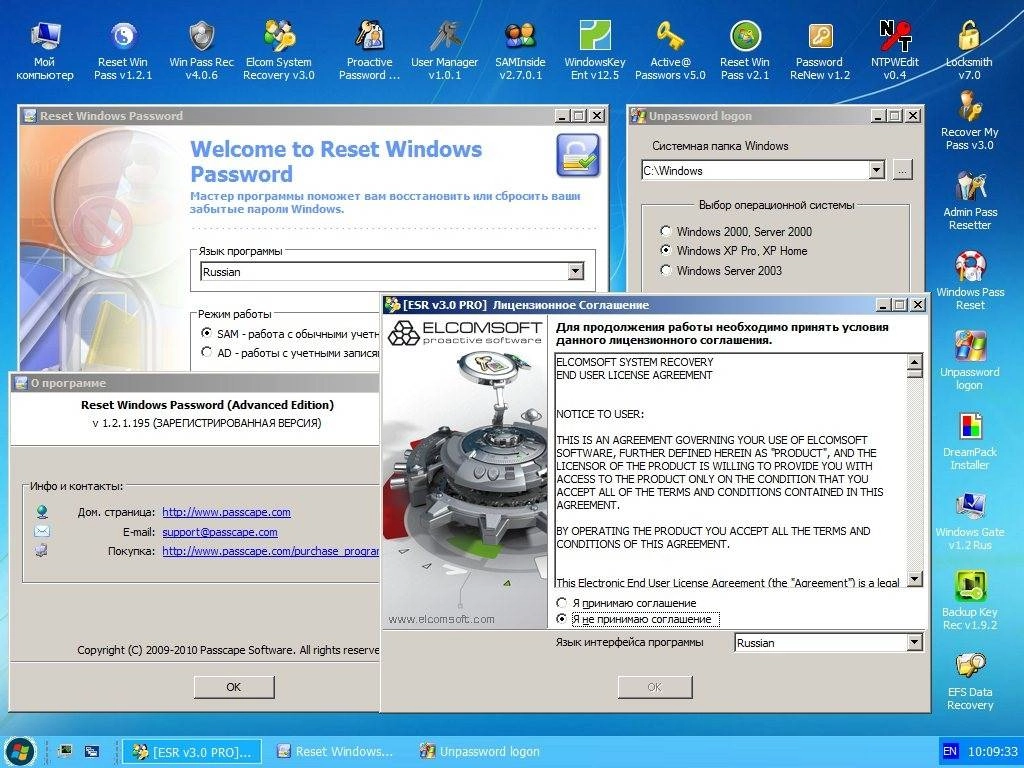1024x768 pixels.
Task: Click the support@passcape.com email link
Action: 220,532
